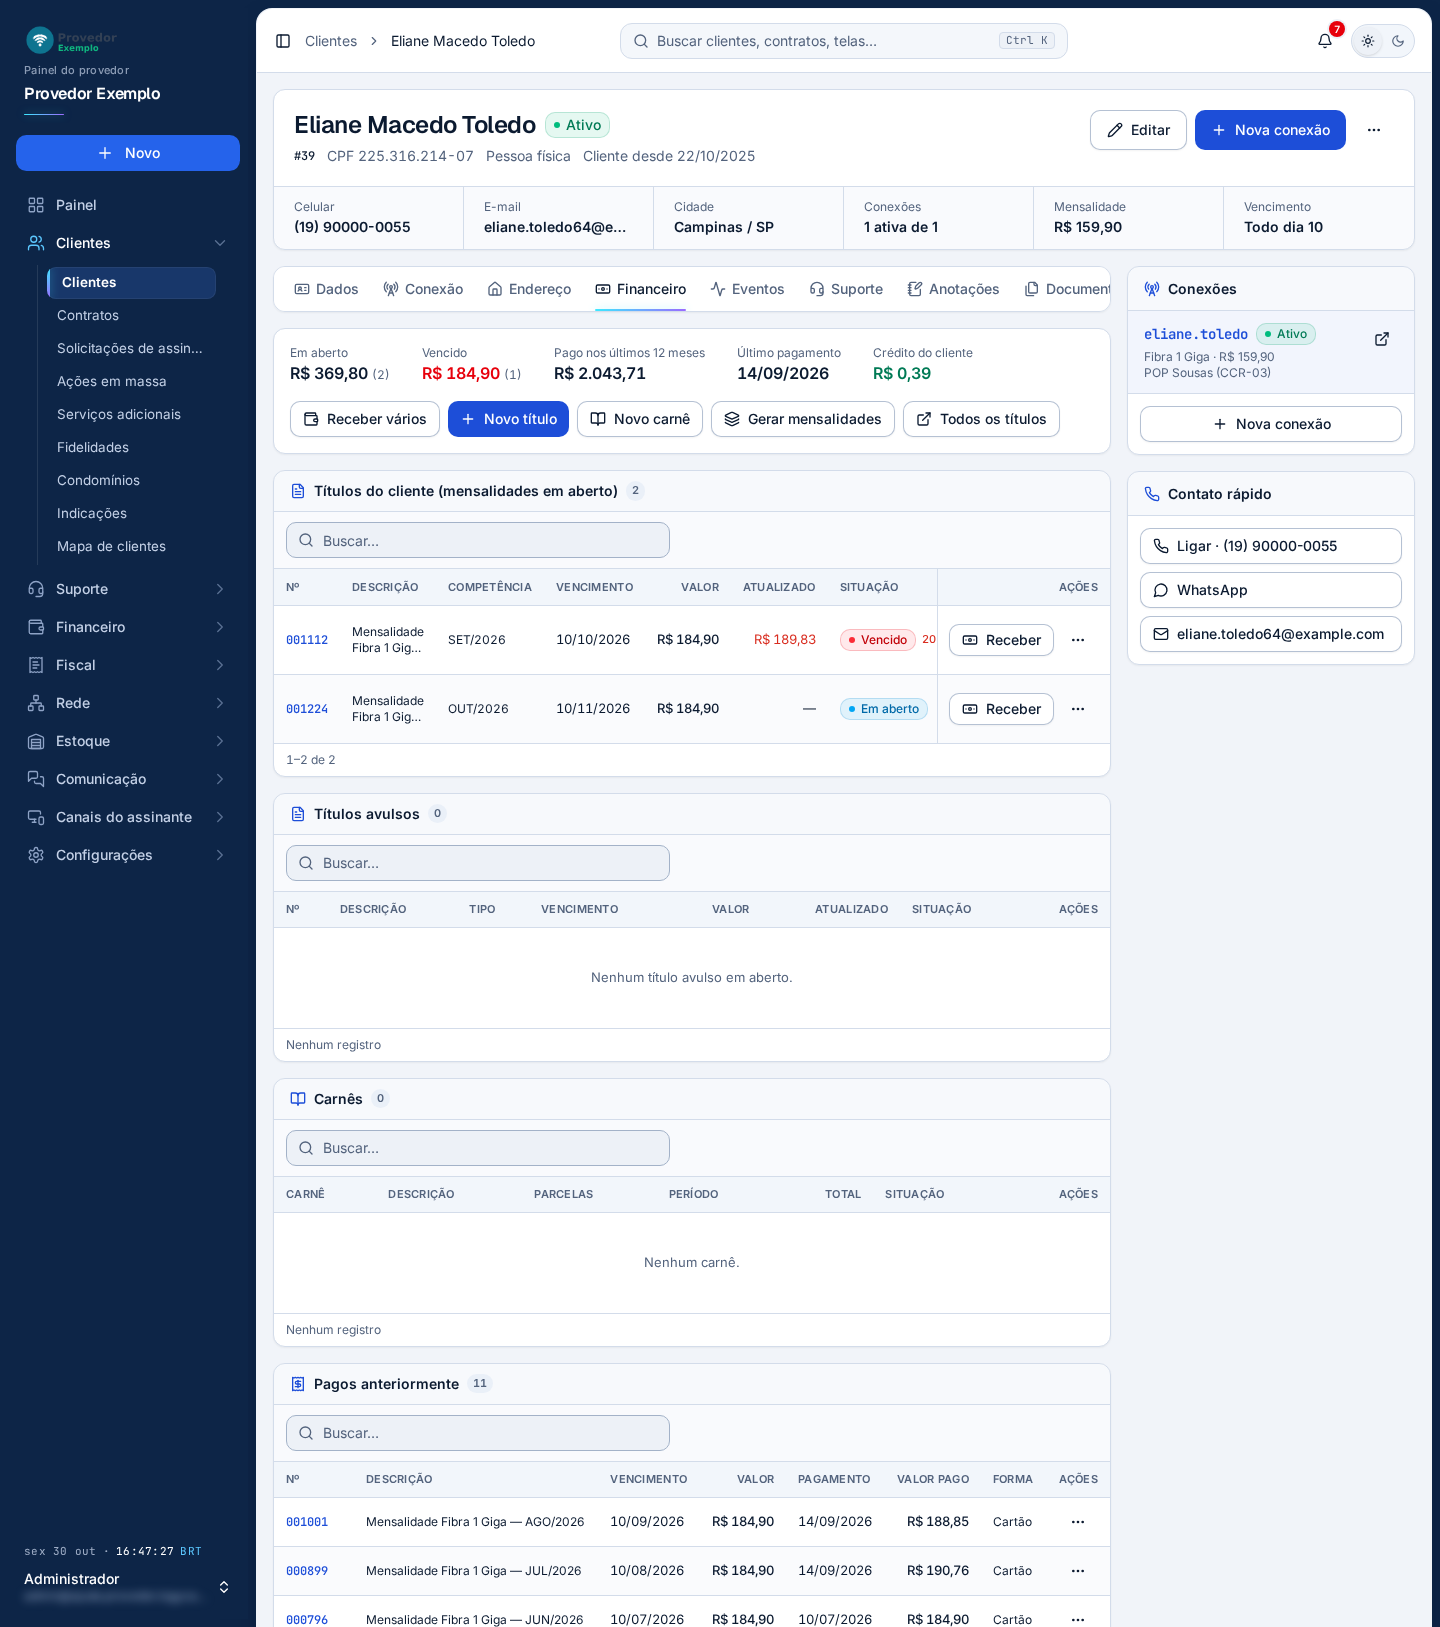1440x1627 pixels.
Task: Open more options next to Nova conexão
Action: 1374,130
